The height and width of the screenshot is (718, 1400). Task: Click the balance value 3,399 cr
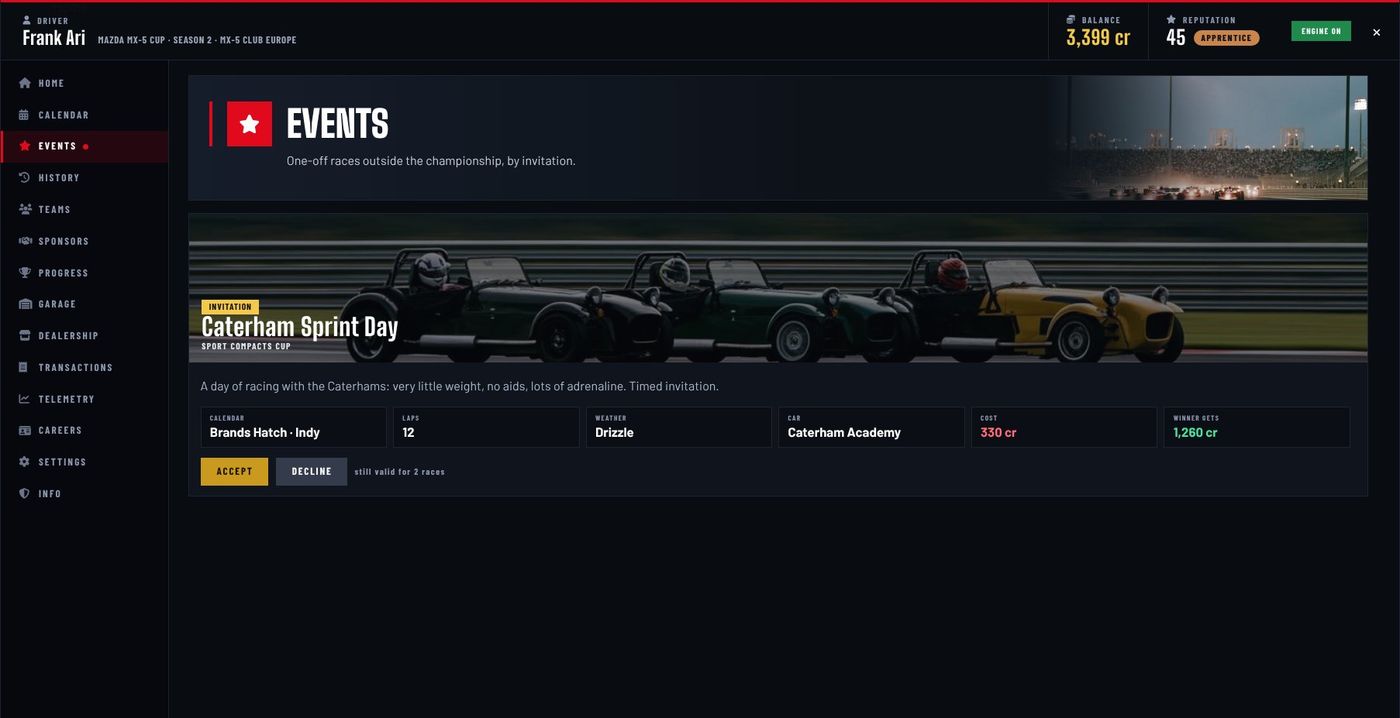point(1098,38)
